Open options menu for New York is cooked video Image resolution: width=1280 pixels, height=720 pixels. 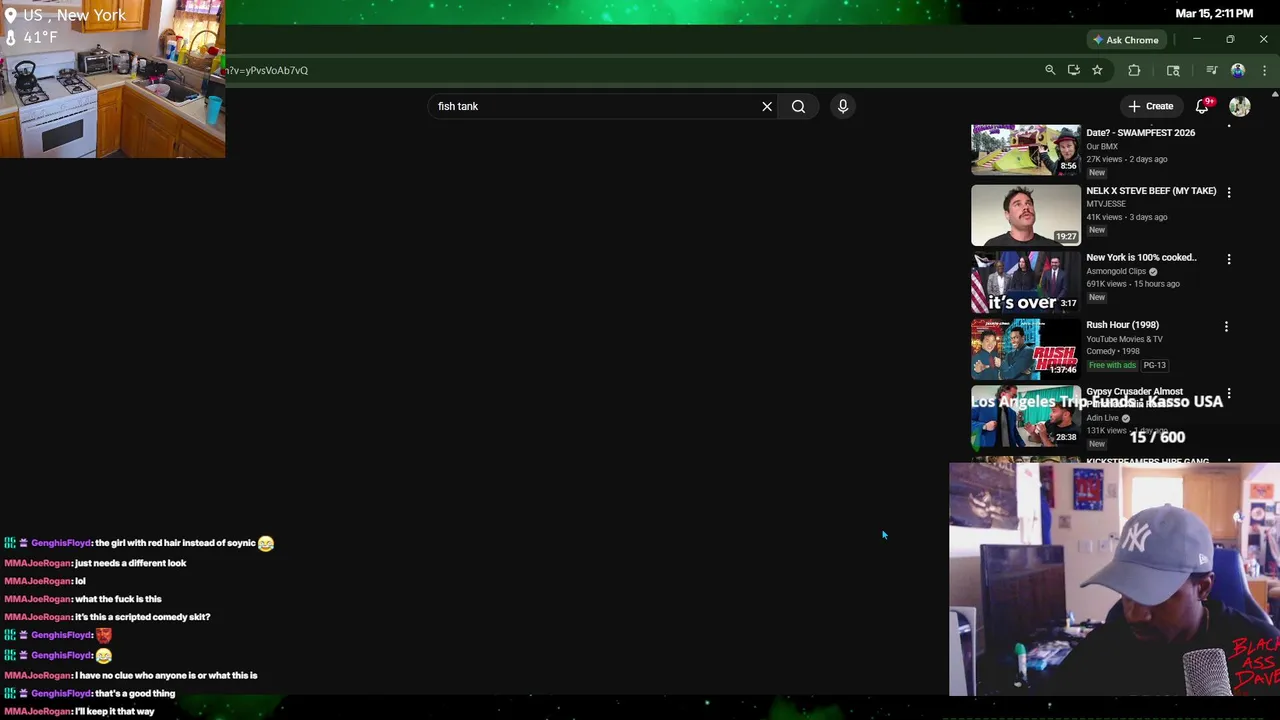pyautogui.click(x=1229, y=259)
